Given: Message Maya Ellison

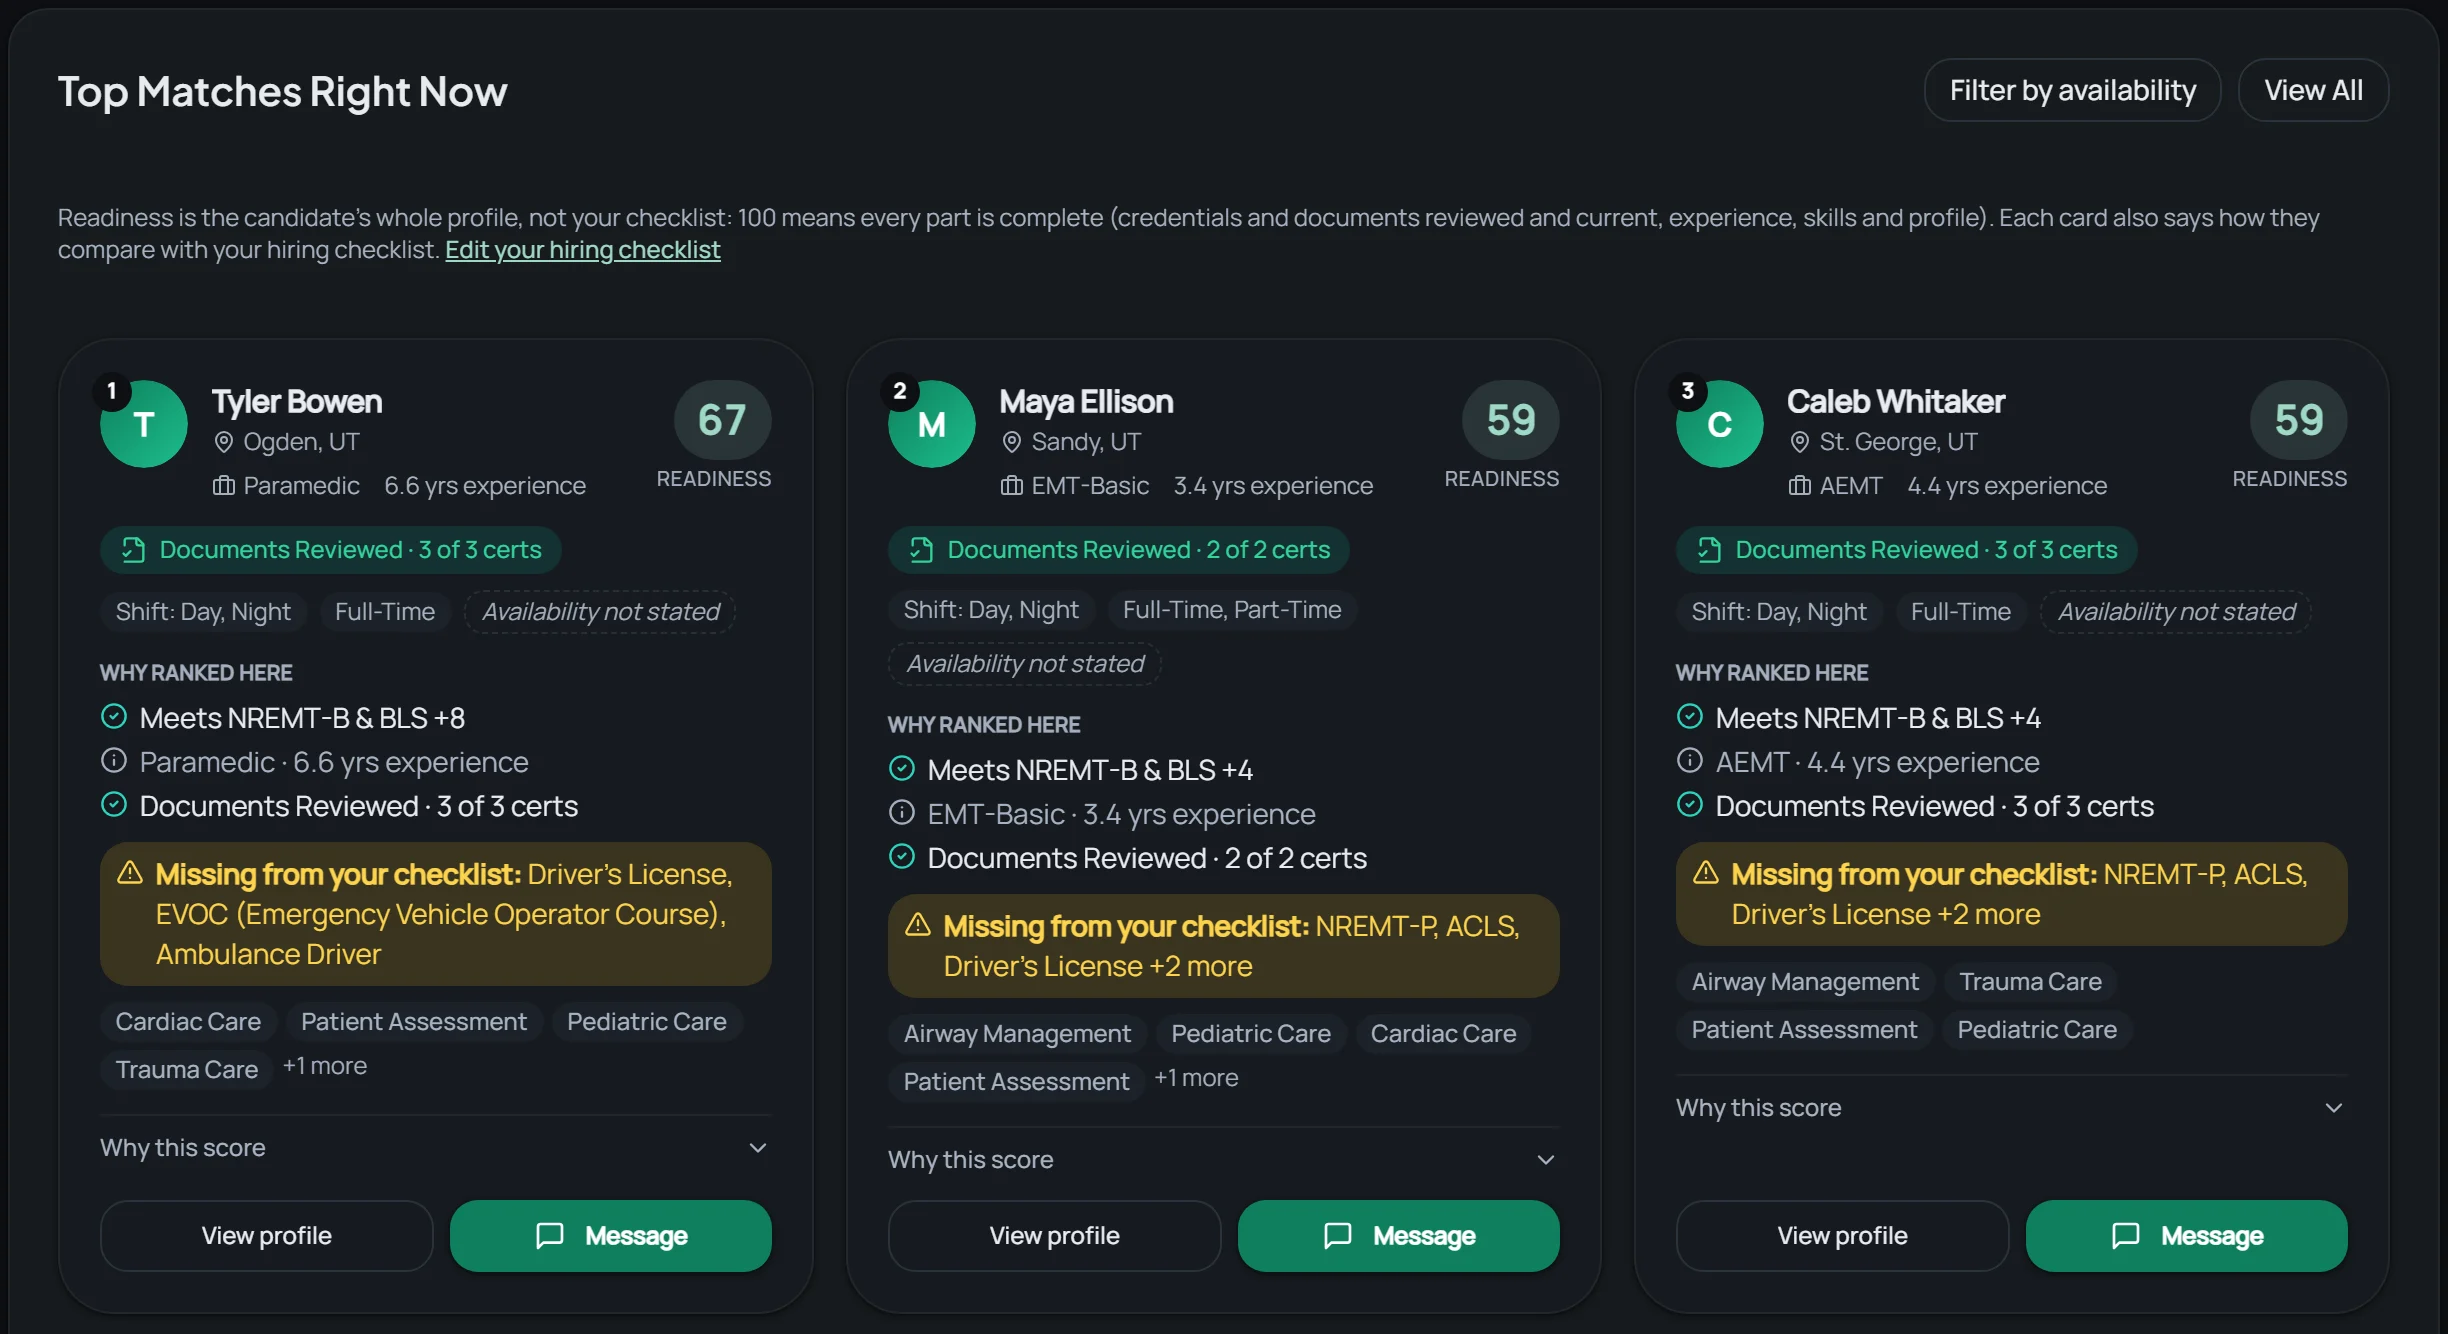Looking at the screenshot, I should pos(1399,1236).
